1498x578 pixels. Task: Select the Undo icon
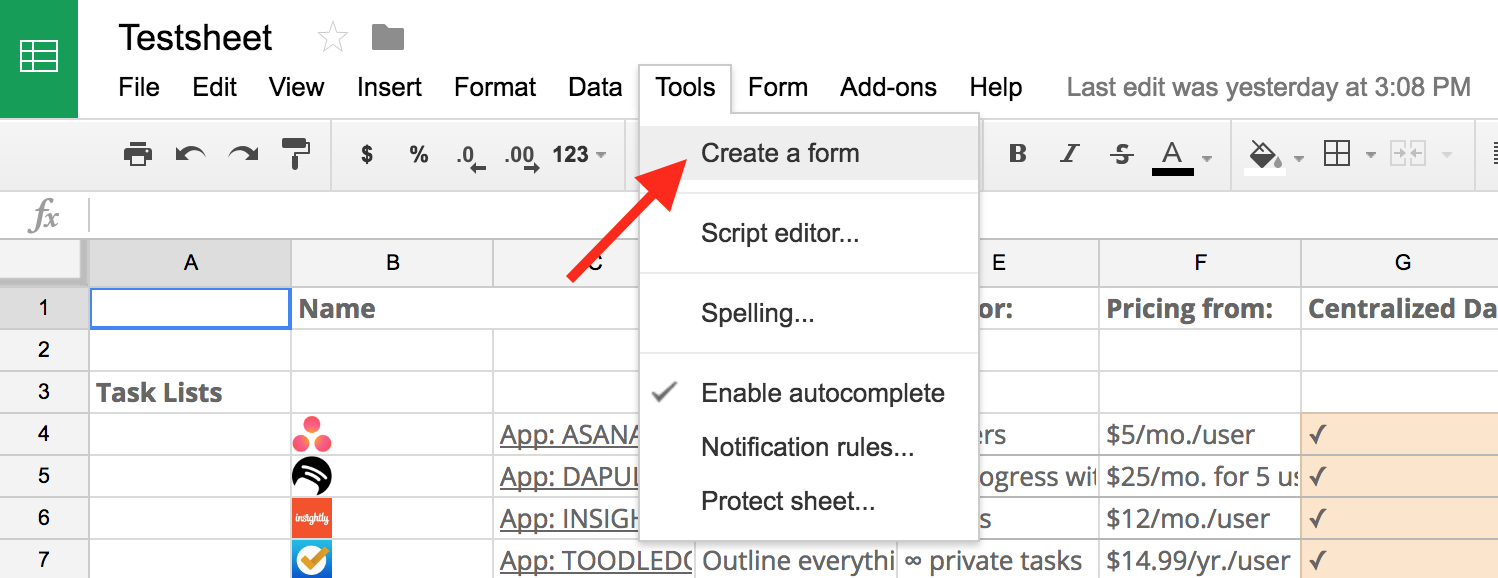tap(191, 154)
